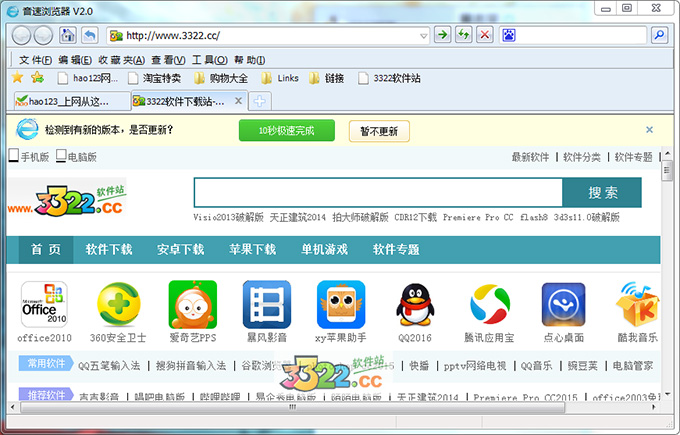Click the 搜索 button
The height and width of the screenshot is (435, 680).
pos(602,192)
